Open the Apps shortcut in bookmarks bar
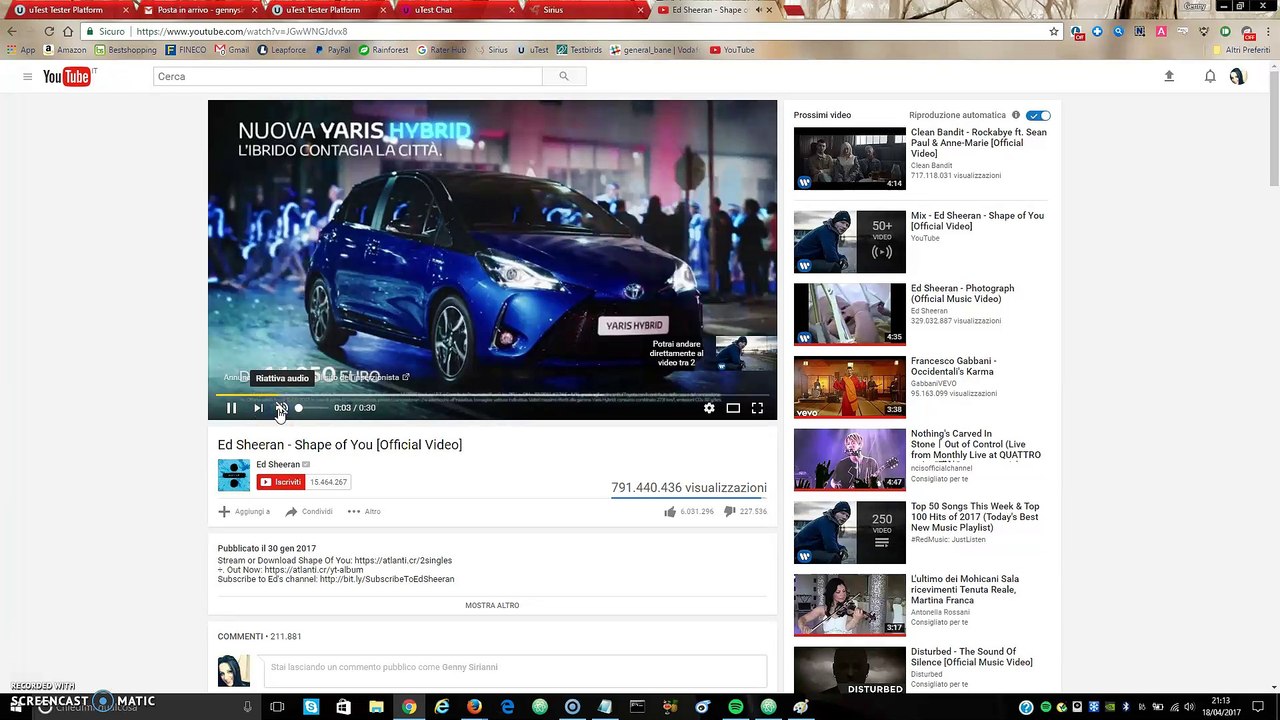Viewport: 1280px width, 720px height. 21,50
